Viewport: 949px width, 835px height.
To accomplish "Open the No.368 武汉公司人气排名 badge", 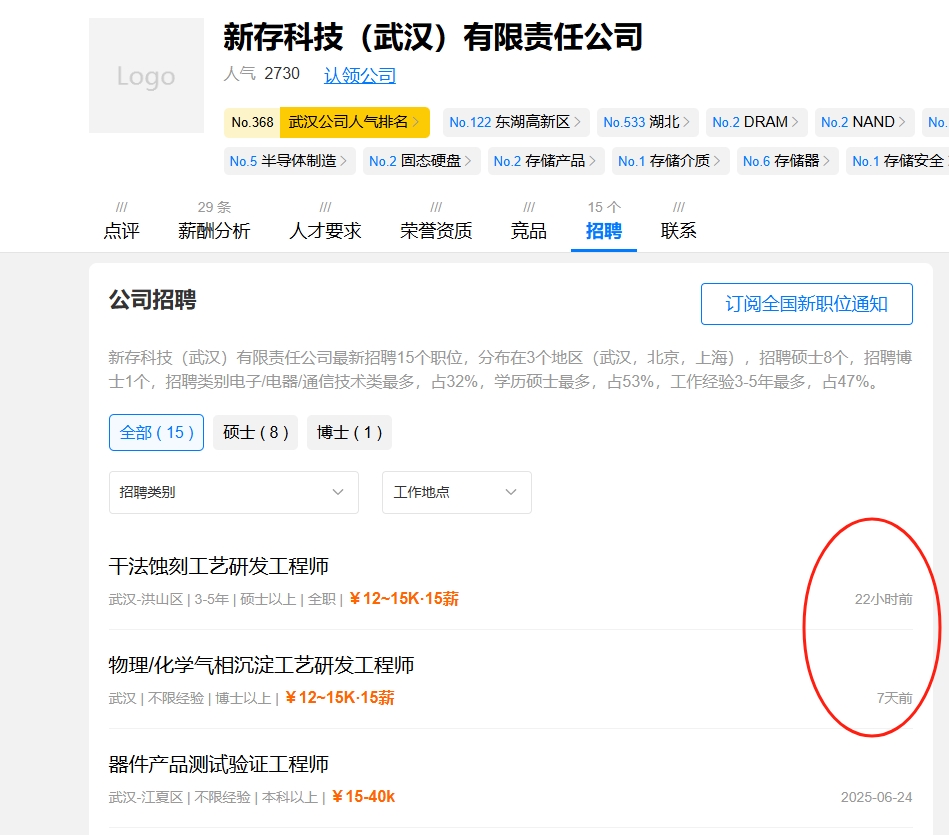I will click(x=327, y=122).
